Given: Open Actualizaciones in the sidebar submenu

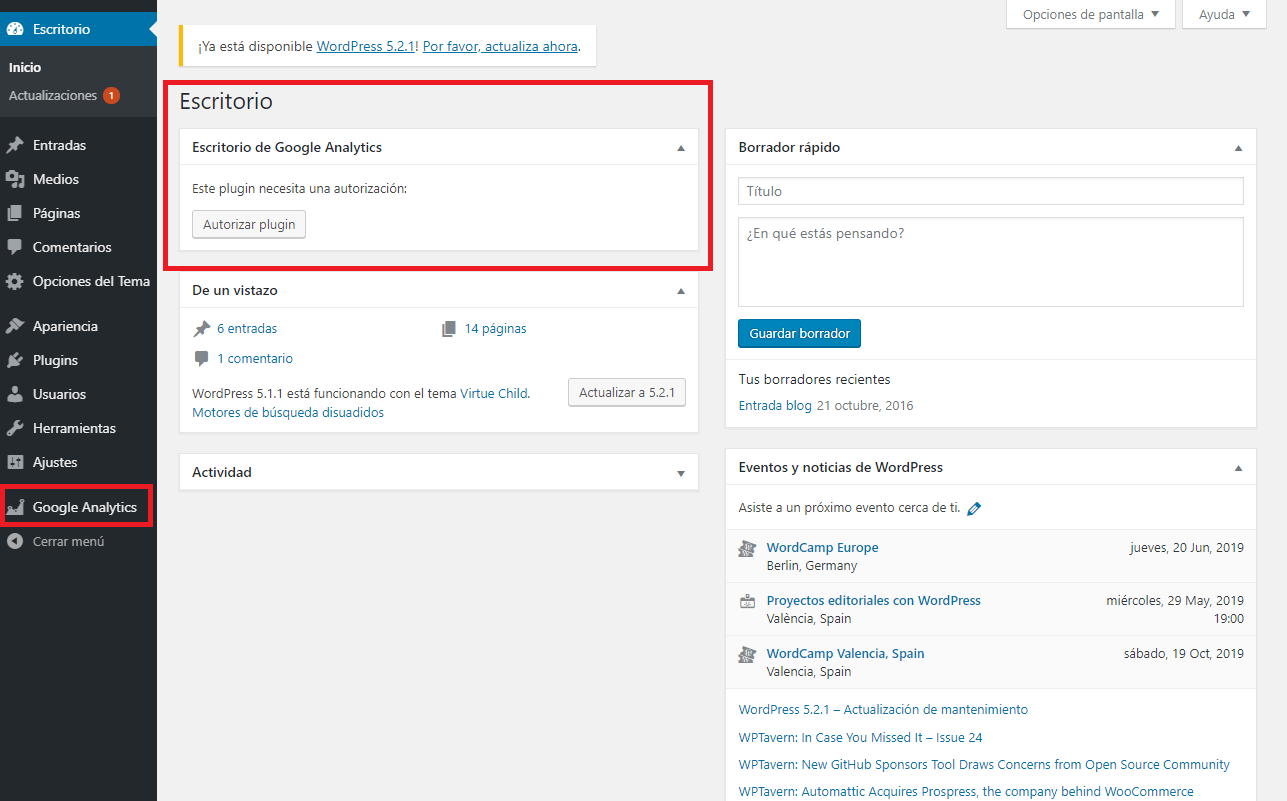Looking at the screenshot, I should pyautogui.click(x=53, y=96).
